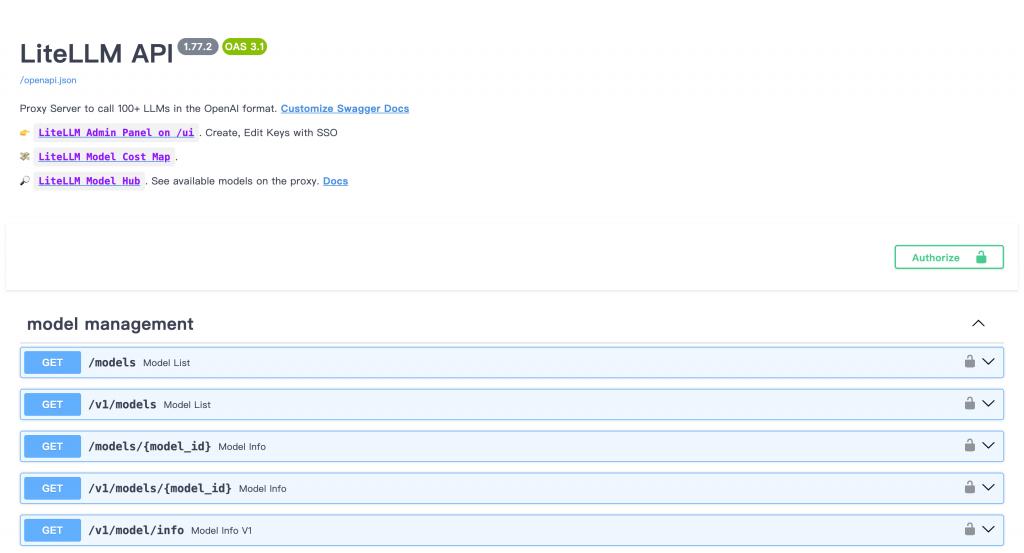Viewport: 1024px width, 553px height.
Task: Click the magnifier emoji beside Model Hub
Action: 25,181
